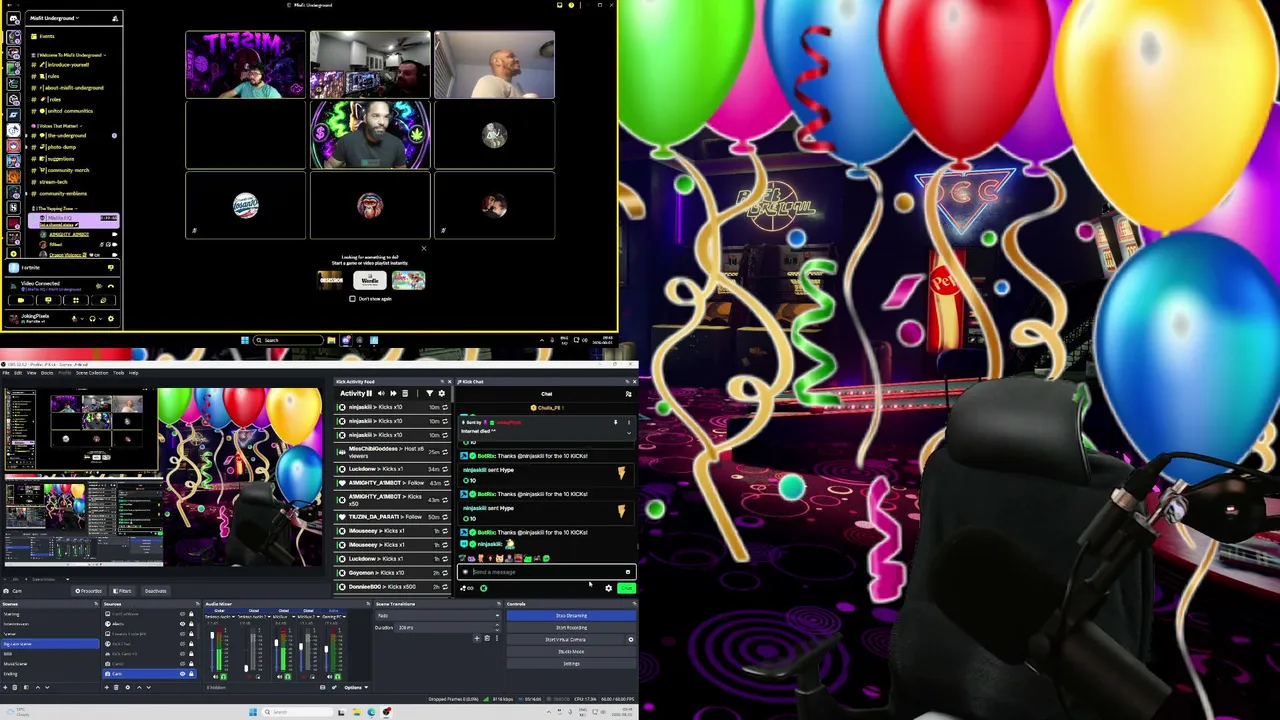Open the Scene Collection menu
Image resolution: width=1280 pixels, height=720 pixels.
coord(92,373)
